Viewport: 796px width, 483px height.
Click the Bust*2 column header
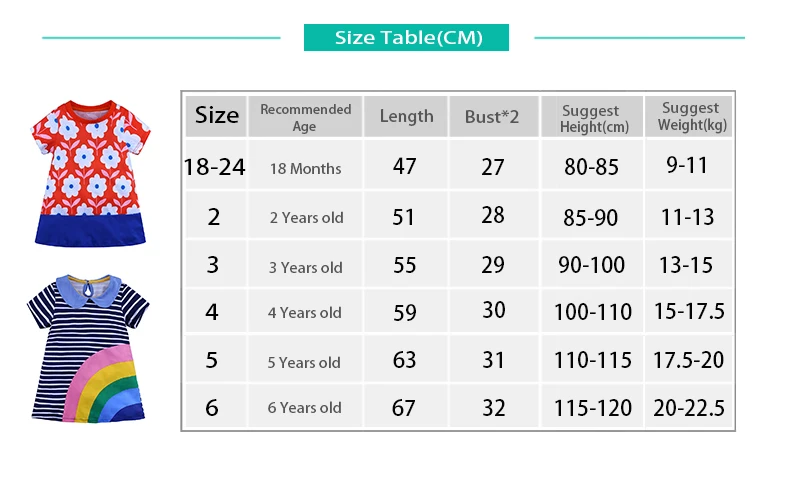[x=493, y=117]
